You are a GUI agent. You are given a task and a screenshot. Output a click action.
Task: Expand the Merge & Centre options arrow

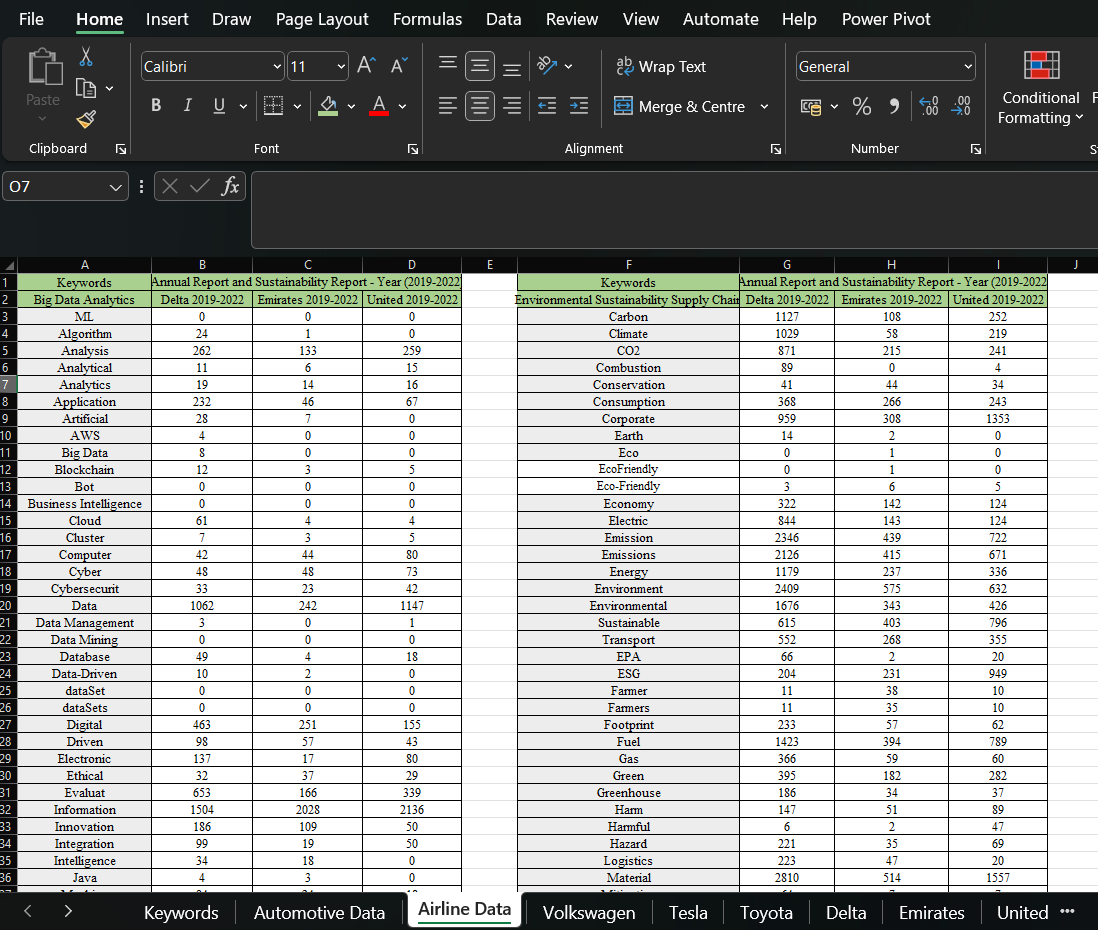point(764,105)
